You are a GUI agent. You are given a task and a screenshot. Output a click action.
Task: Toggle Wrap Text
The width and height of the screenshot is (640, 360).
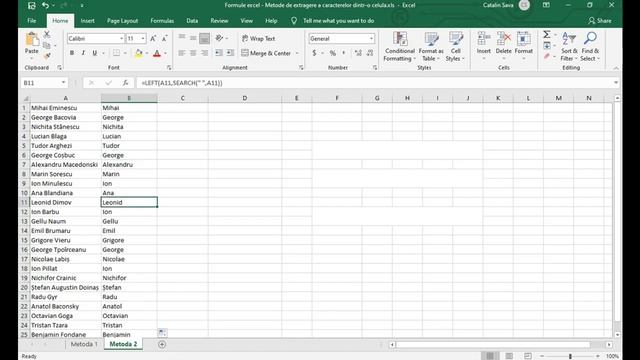[x=258, y=38]
